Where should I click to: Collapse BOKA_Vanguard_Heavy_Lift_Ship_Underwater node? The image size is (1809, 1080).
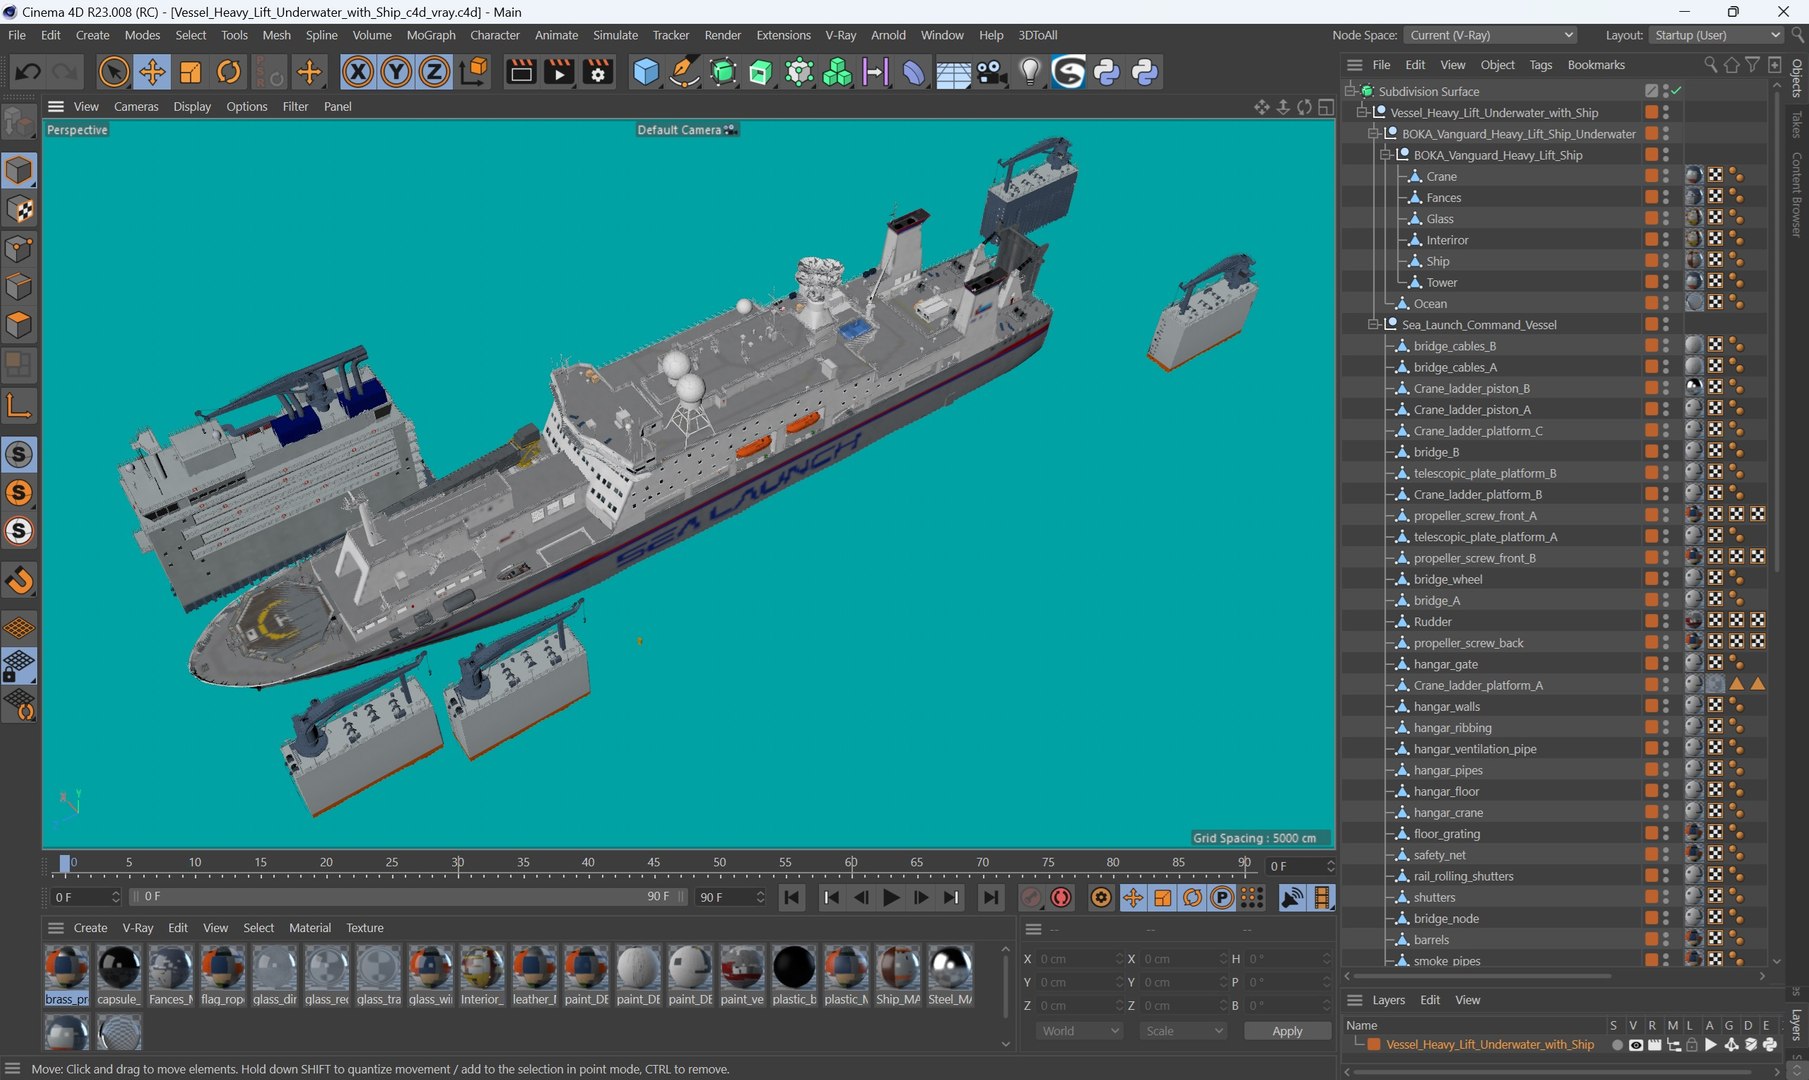(x=1374, y=134)
